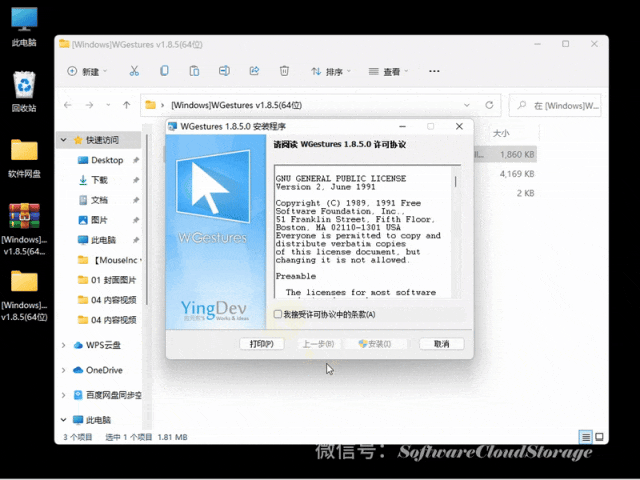The image size is (640, 480).
Task: Click the cut scissors icon in Explorer toolbar
Action: coord(134,71)
